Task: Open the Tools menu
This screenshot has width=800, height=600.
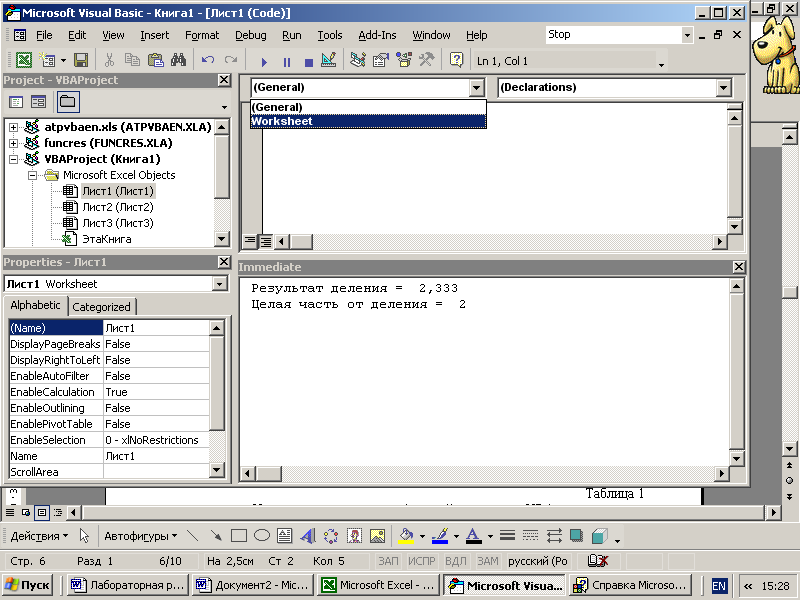Action: [330, 35]
